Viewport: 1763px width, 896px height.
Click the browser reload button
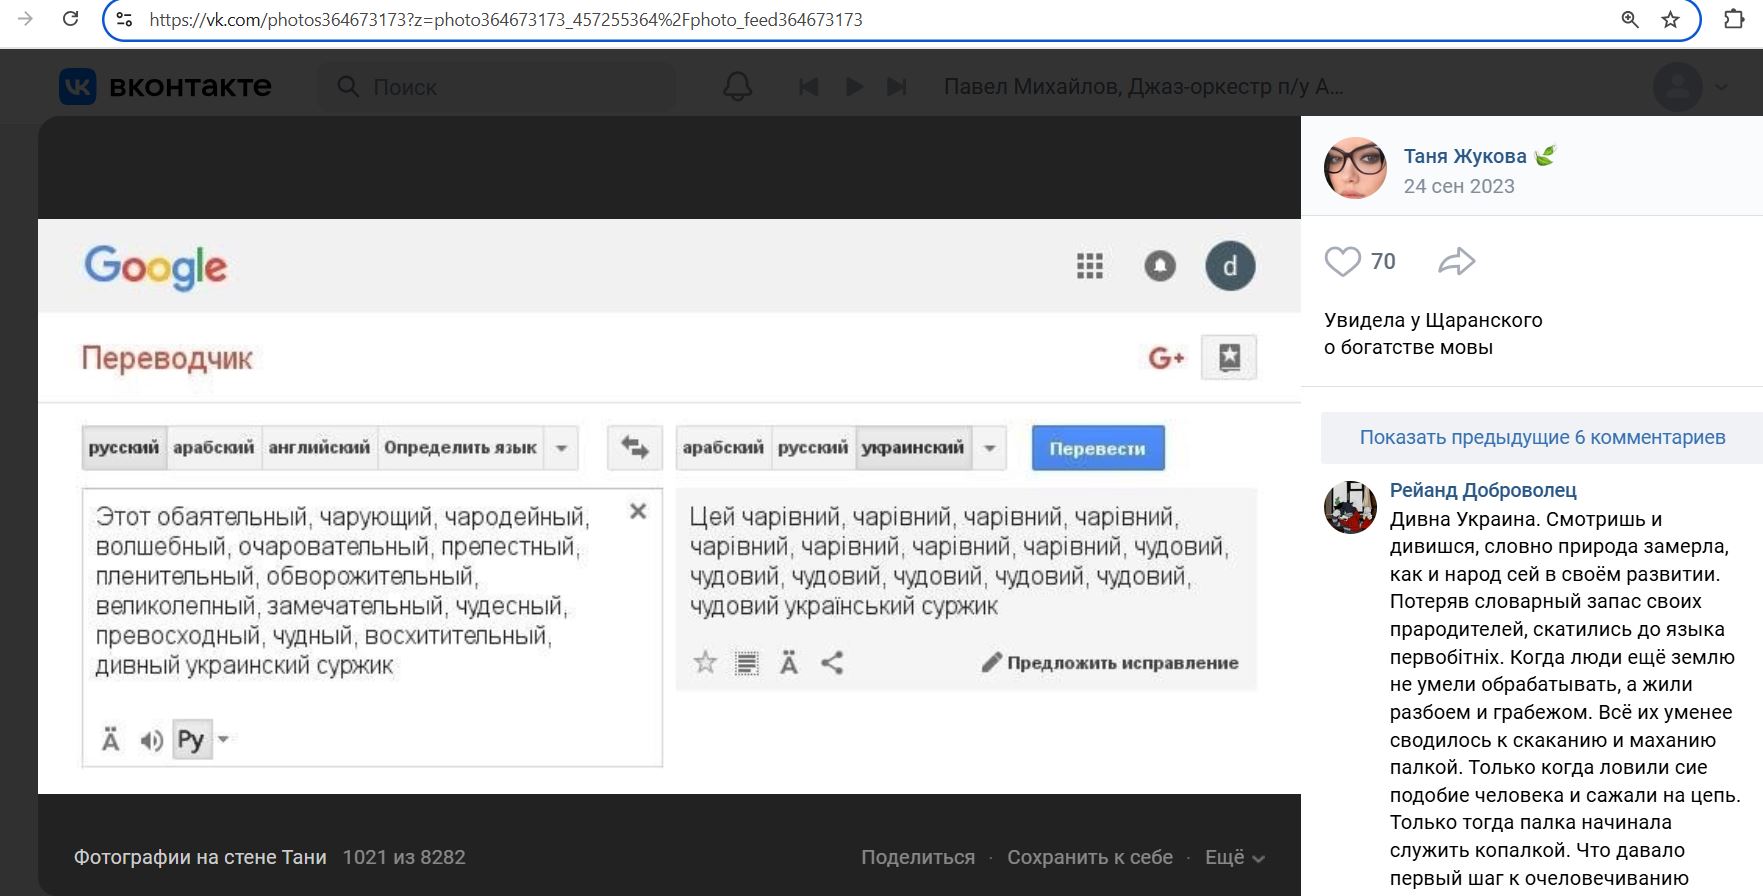(x=70, y=19)
